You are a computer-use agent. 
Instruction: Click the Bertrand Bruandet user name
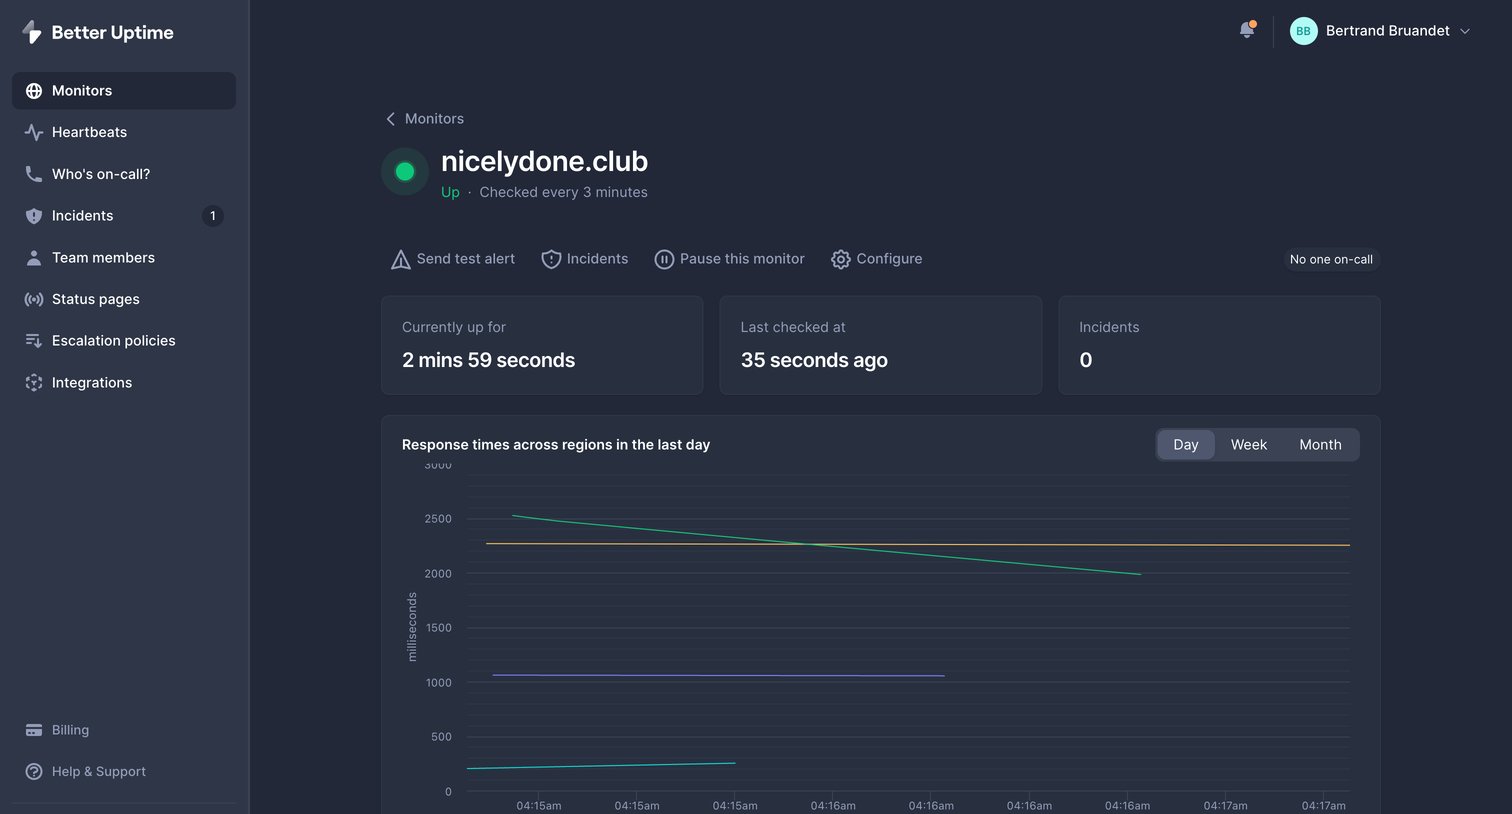[1387, 31]
